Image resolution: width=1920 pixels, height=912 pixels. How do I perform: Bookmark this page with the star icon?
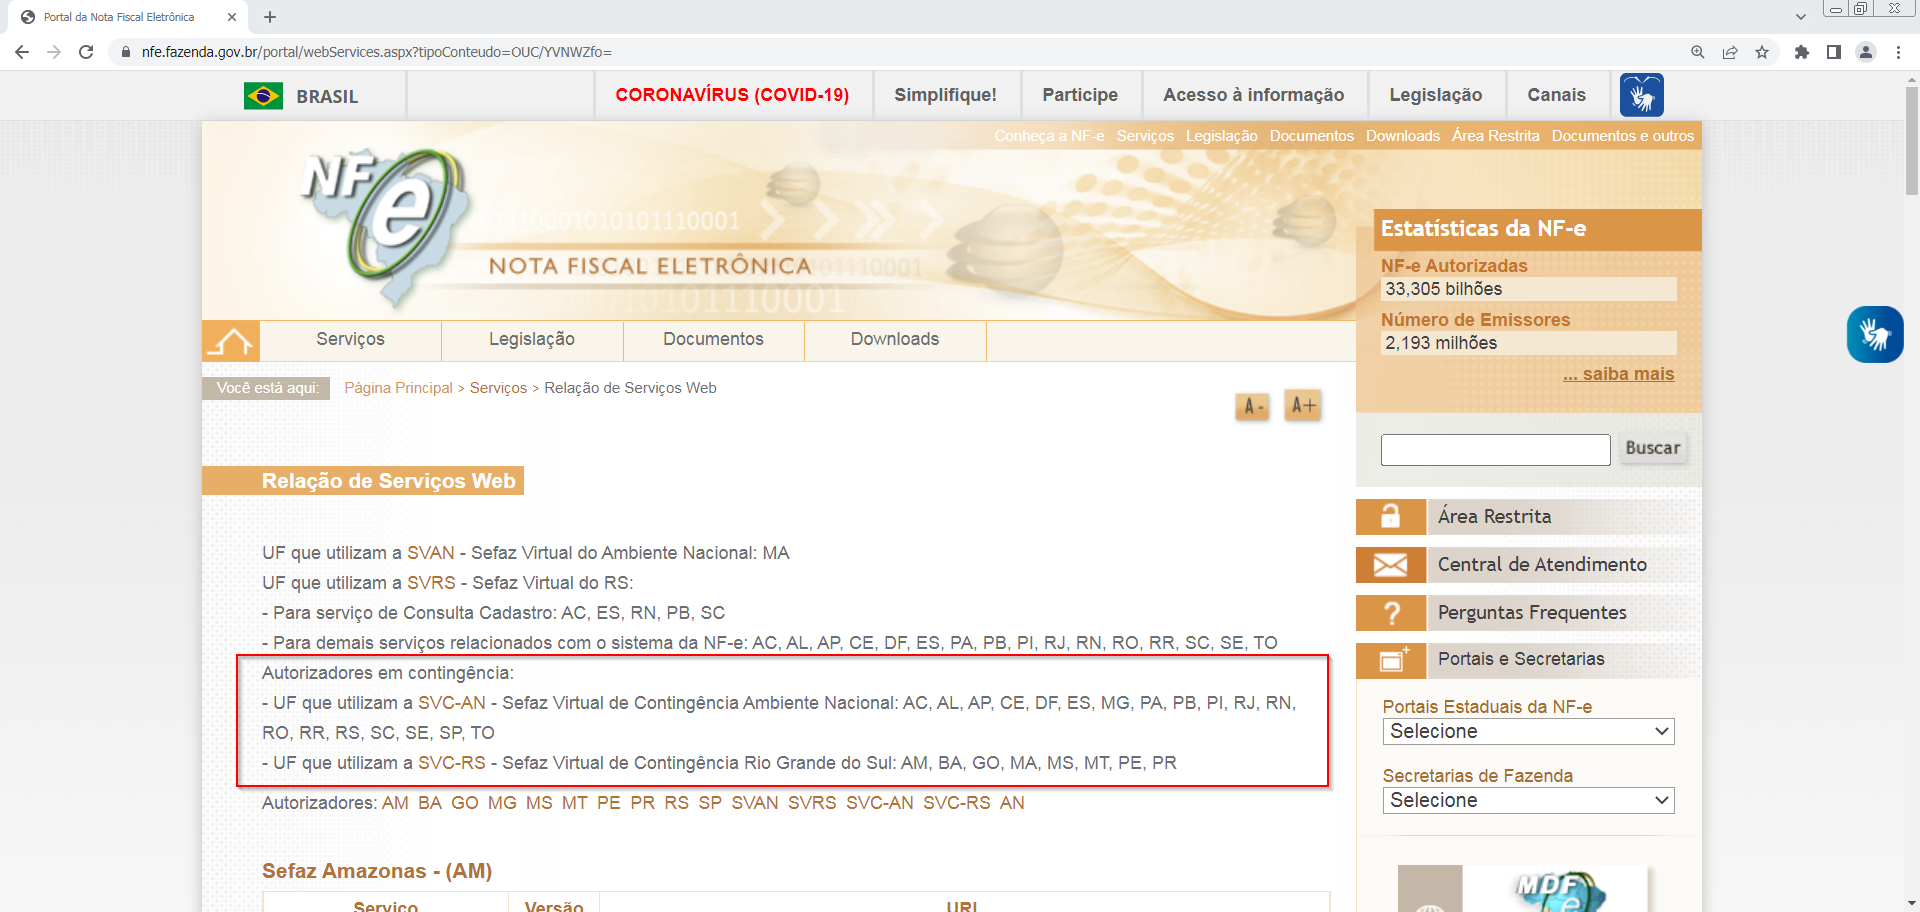(x=1762, y=52)
